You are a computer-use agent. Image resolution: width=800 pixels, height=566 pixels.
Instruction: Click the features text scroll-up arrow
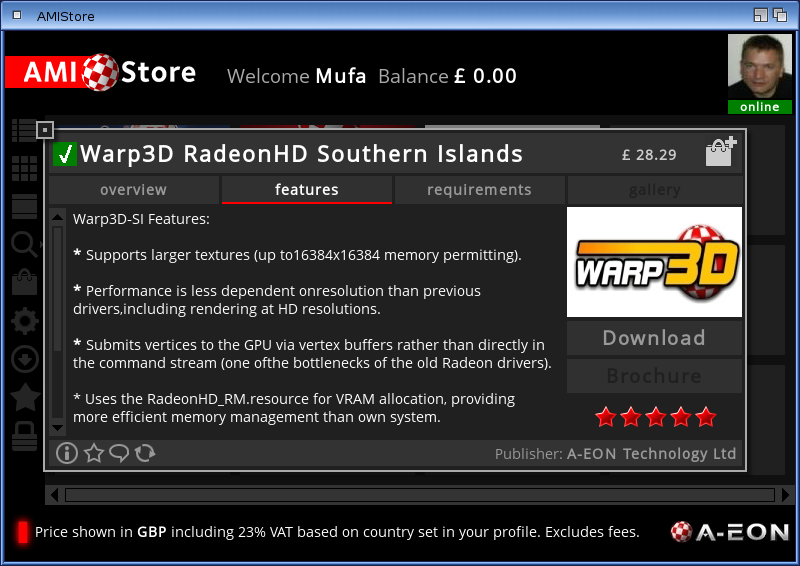point(58,217)
